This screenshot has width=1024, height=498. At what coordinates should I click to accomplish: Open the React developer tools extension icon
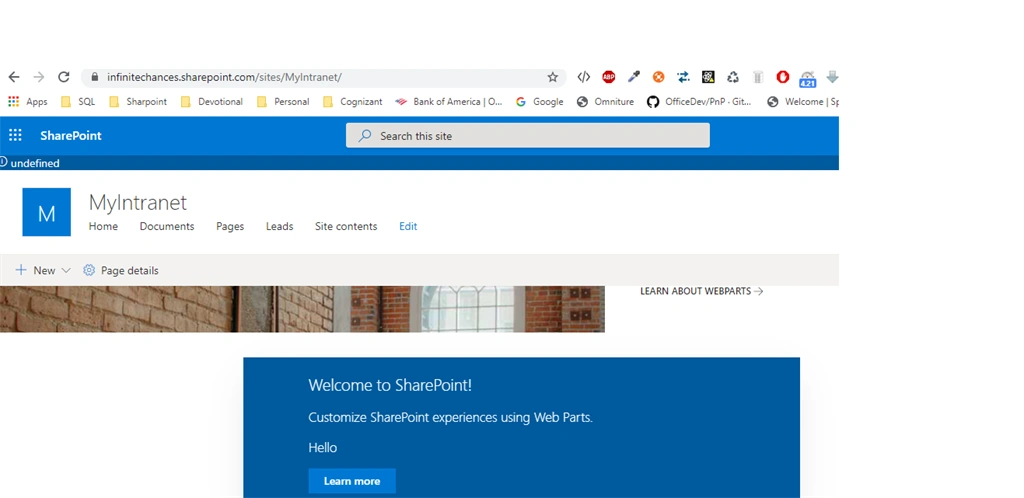tap(708, 77)
